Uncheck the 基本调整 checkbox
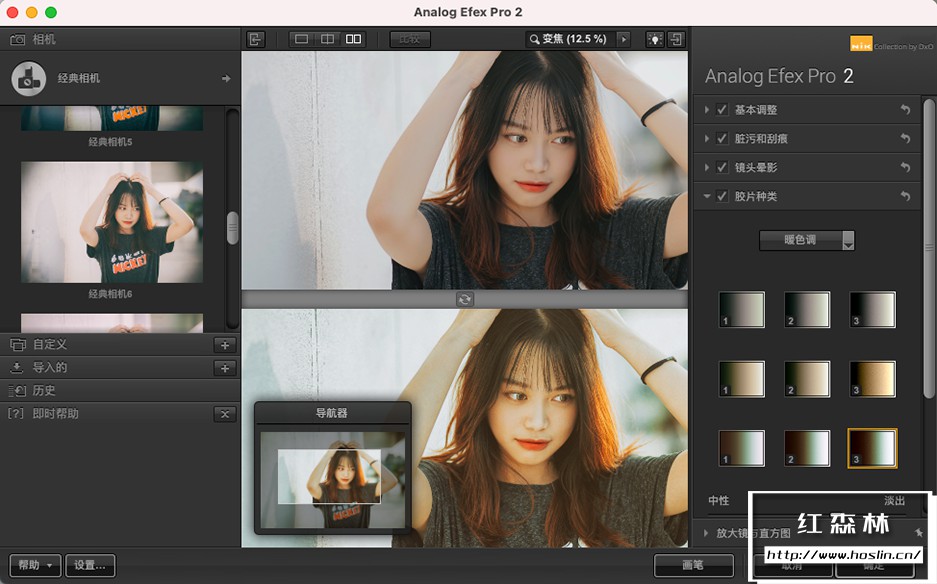The image size is (937, 584). pyautogui.click(x=722, y=110)
